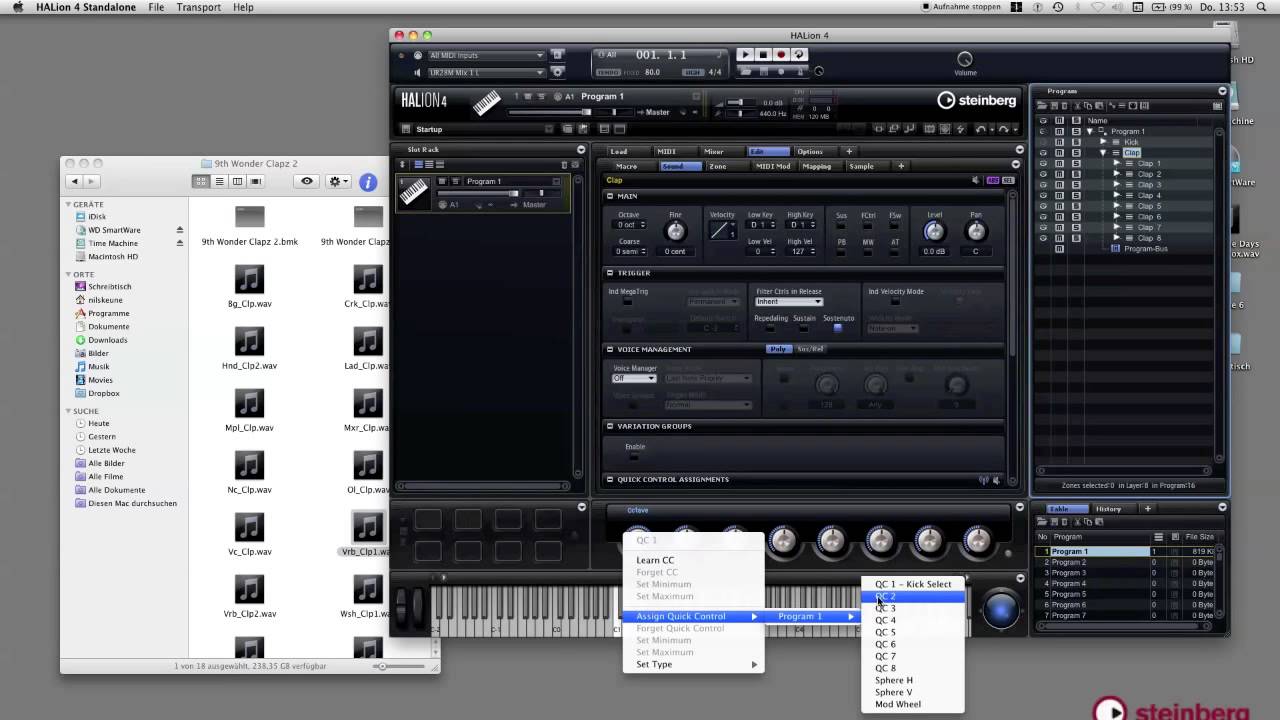Click the red Record transport button
This screenshot has height=720, width=1280.
point(781,55)
